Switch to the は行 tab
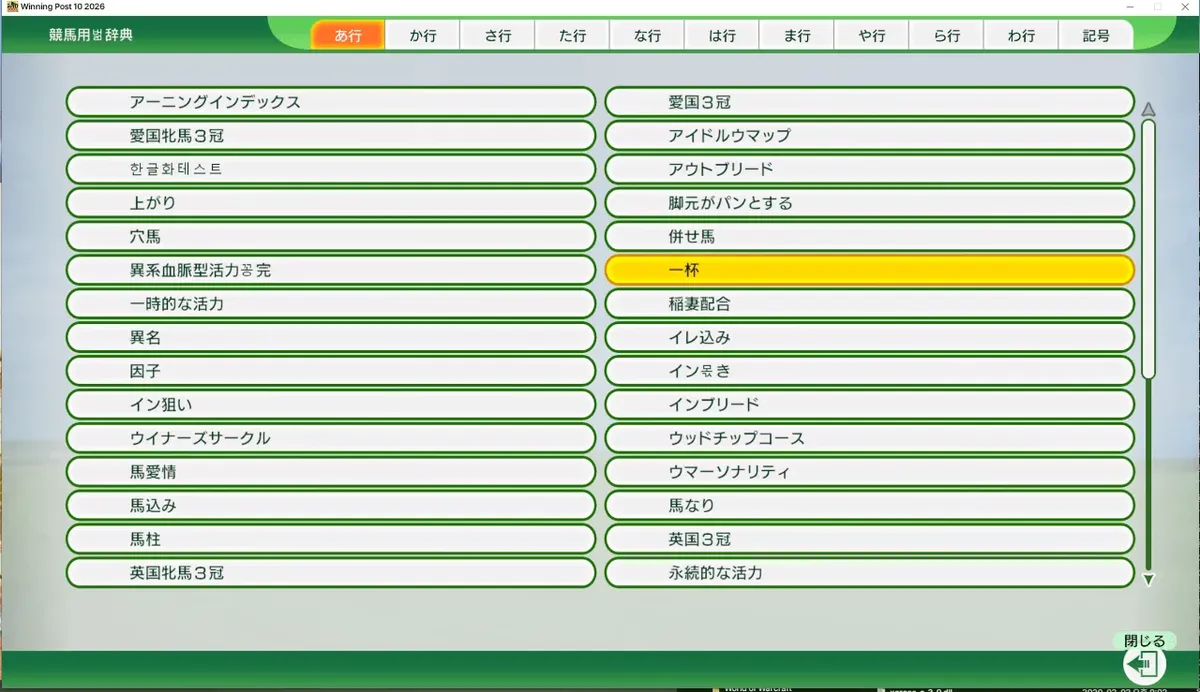1200x692 pixels. [722, 35]
